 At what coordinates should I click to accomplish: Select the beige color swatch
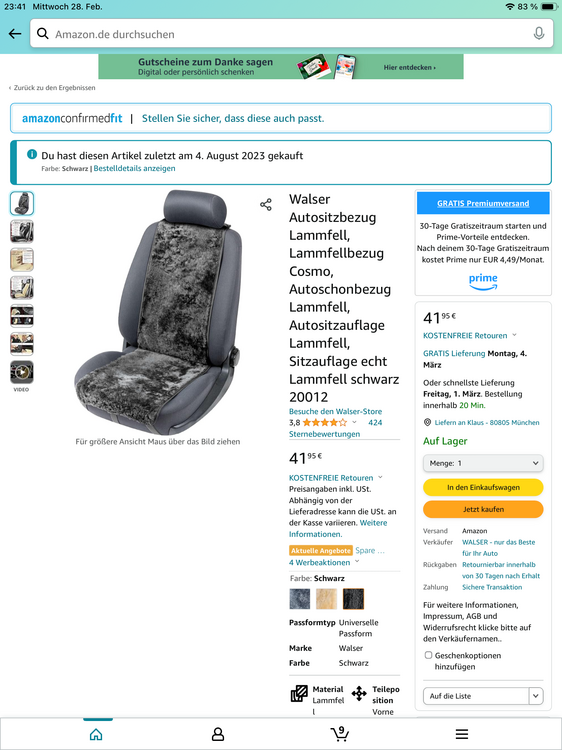click(326, 599)
